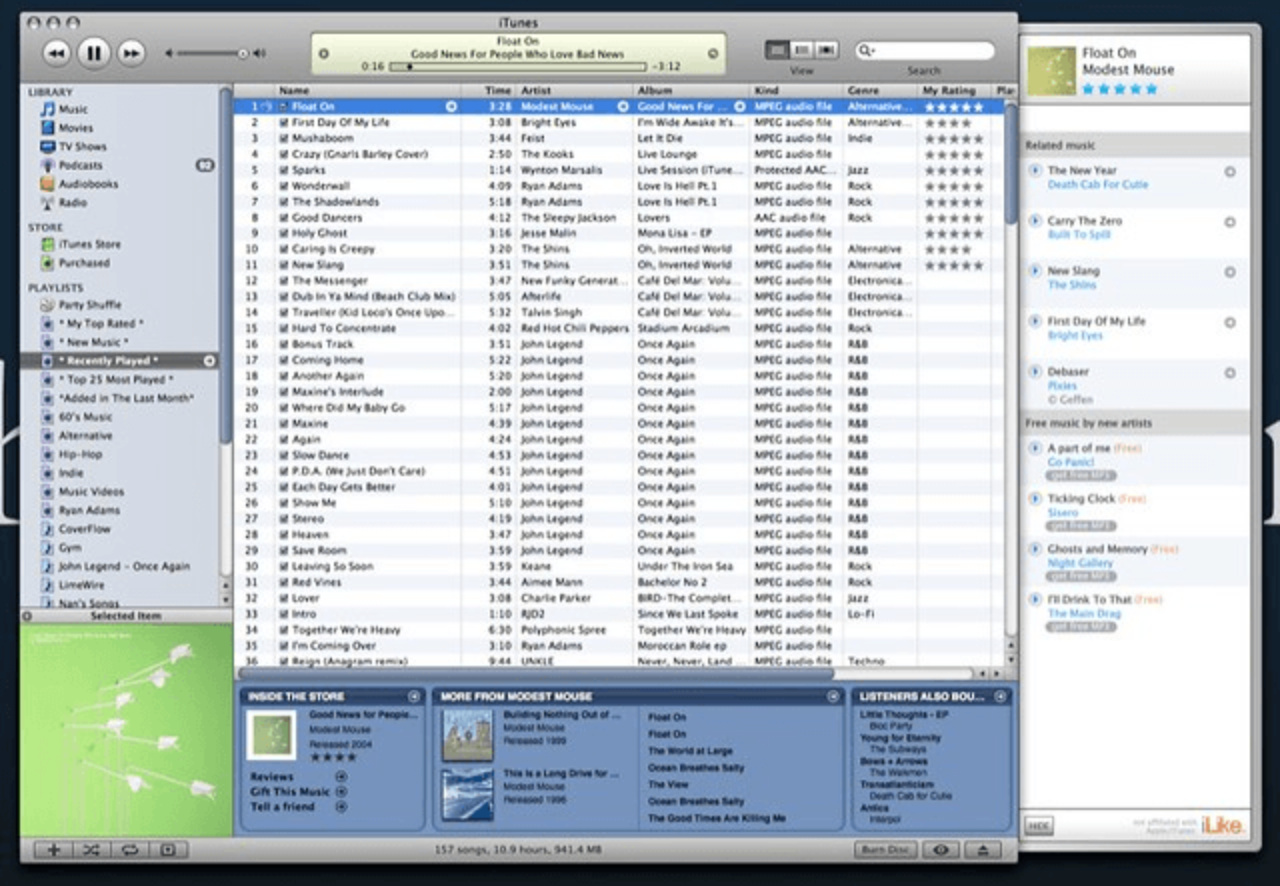Click the Burn Disc button
Image resolution: width=1280 pixels, height=886 pixels.
pos(885,850)
